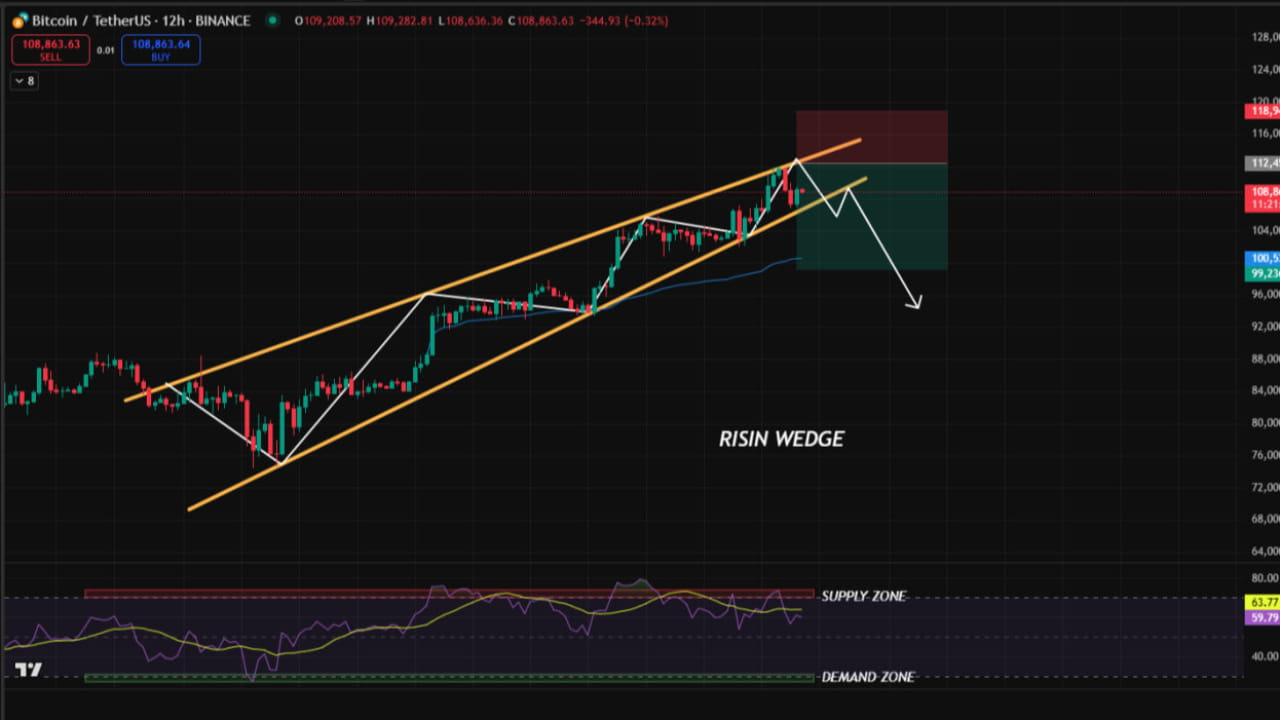
Task: Click the 124,00 price axis label
Action: tap(1265, 69)
